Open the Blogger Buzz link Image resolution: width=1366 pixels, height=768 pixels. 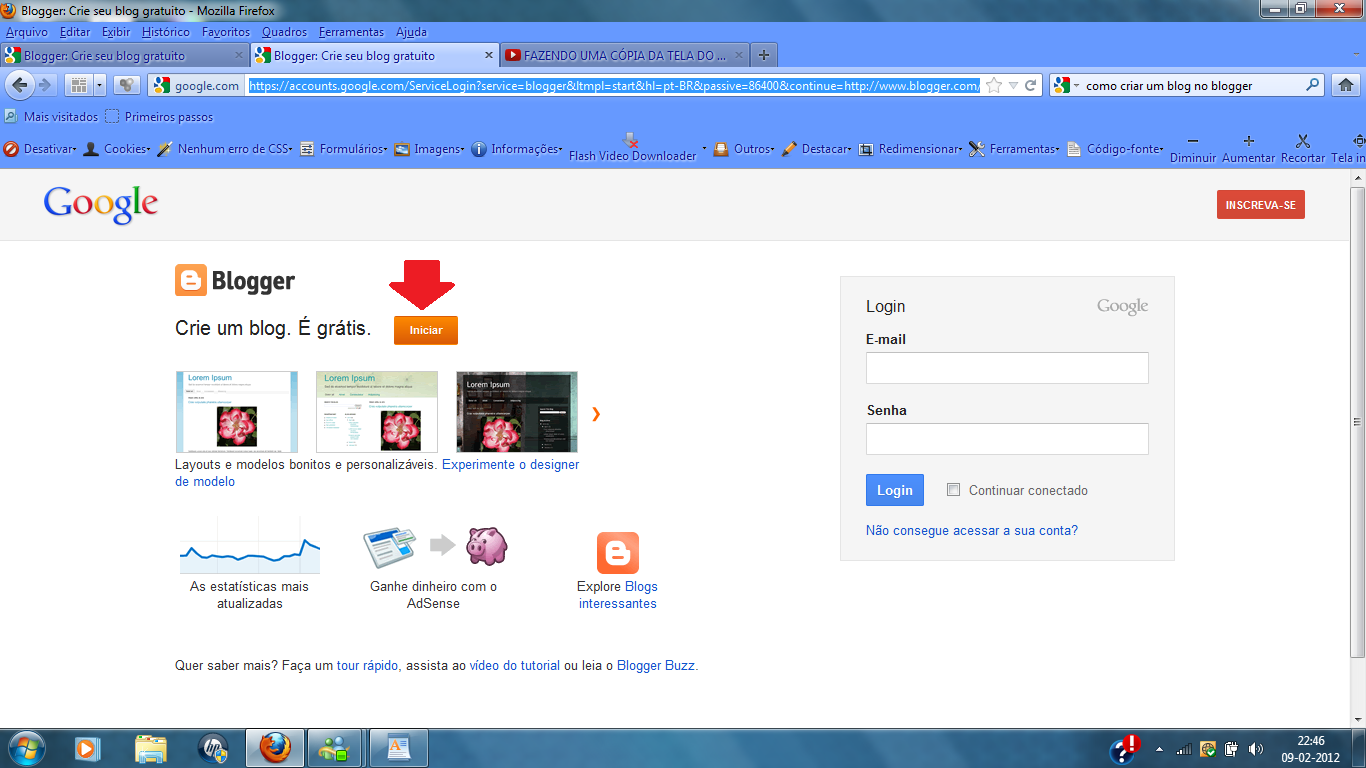[x=656, y=665]
